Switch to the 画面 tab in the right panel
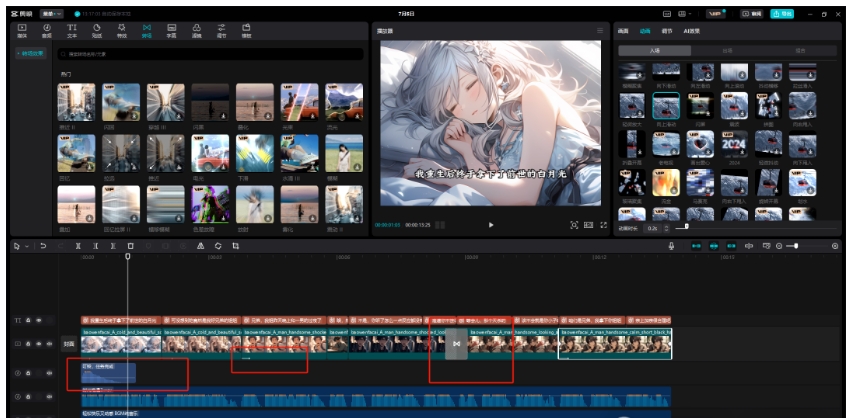Image resolution: width=851 pixels, height=418 pixels. pos(623,31)
